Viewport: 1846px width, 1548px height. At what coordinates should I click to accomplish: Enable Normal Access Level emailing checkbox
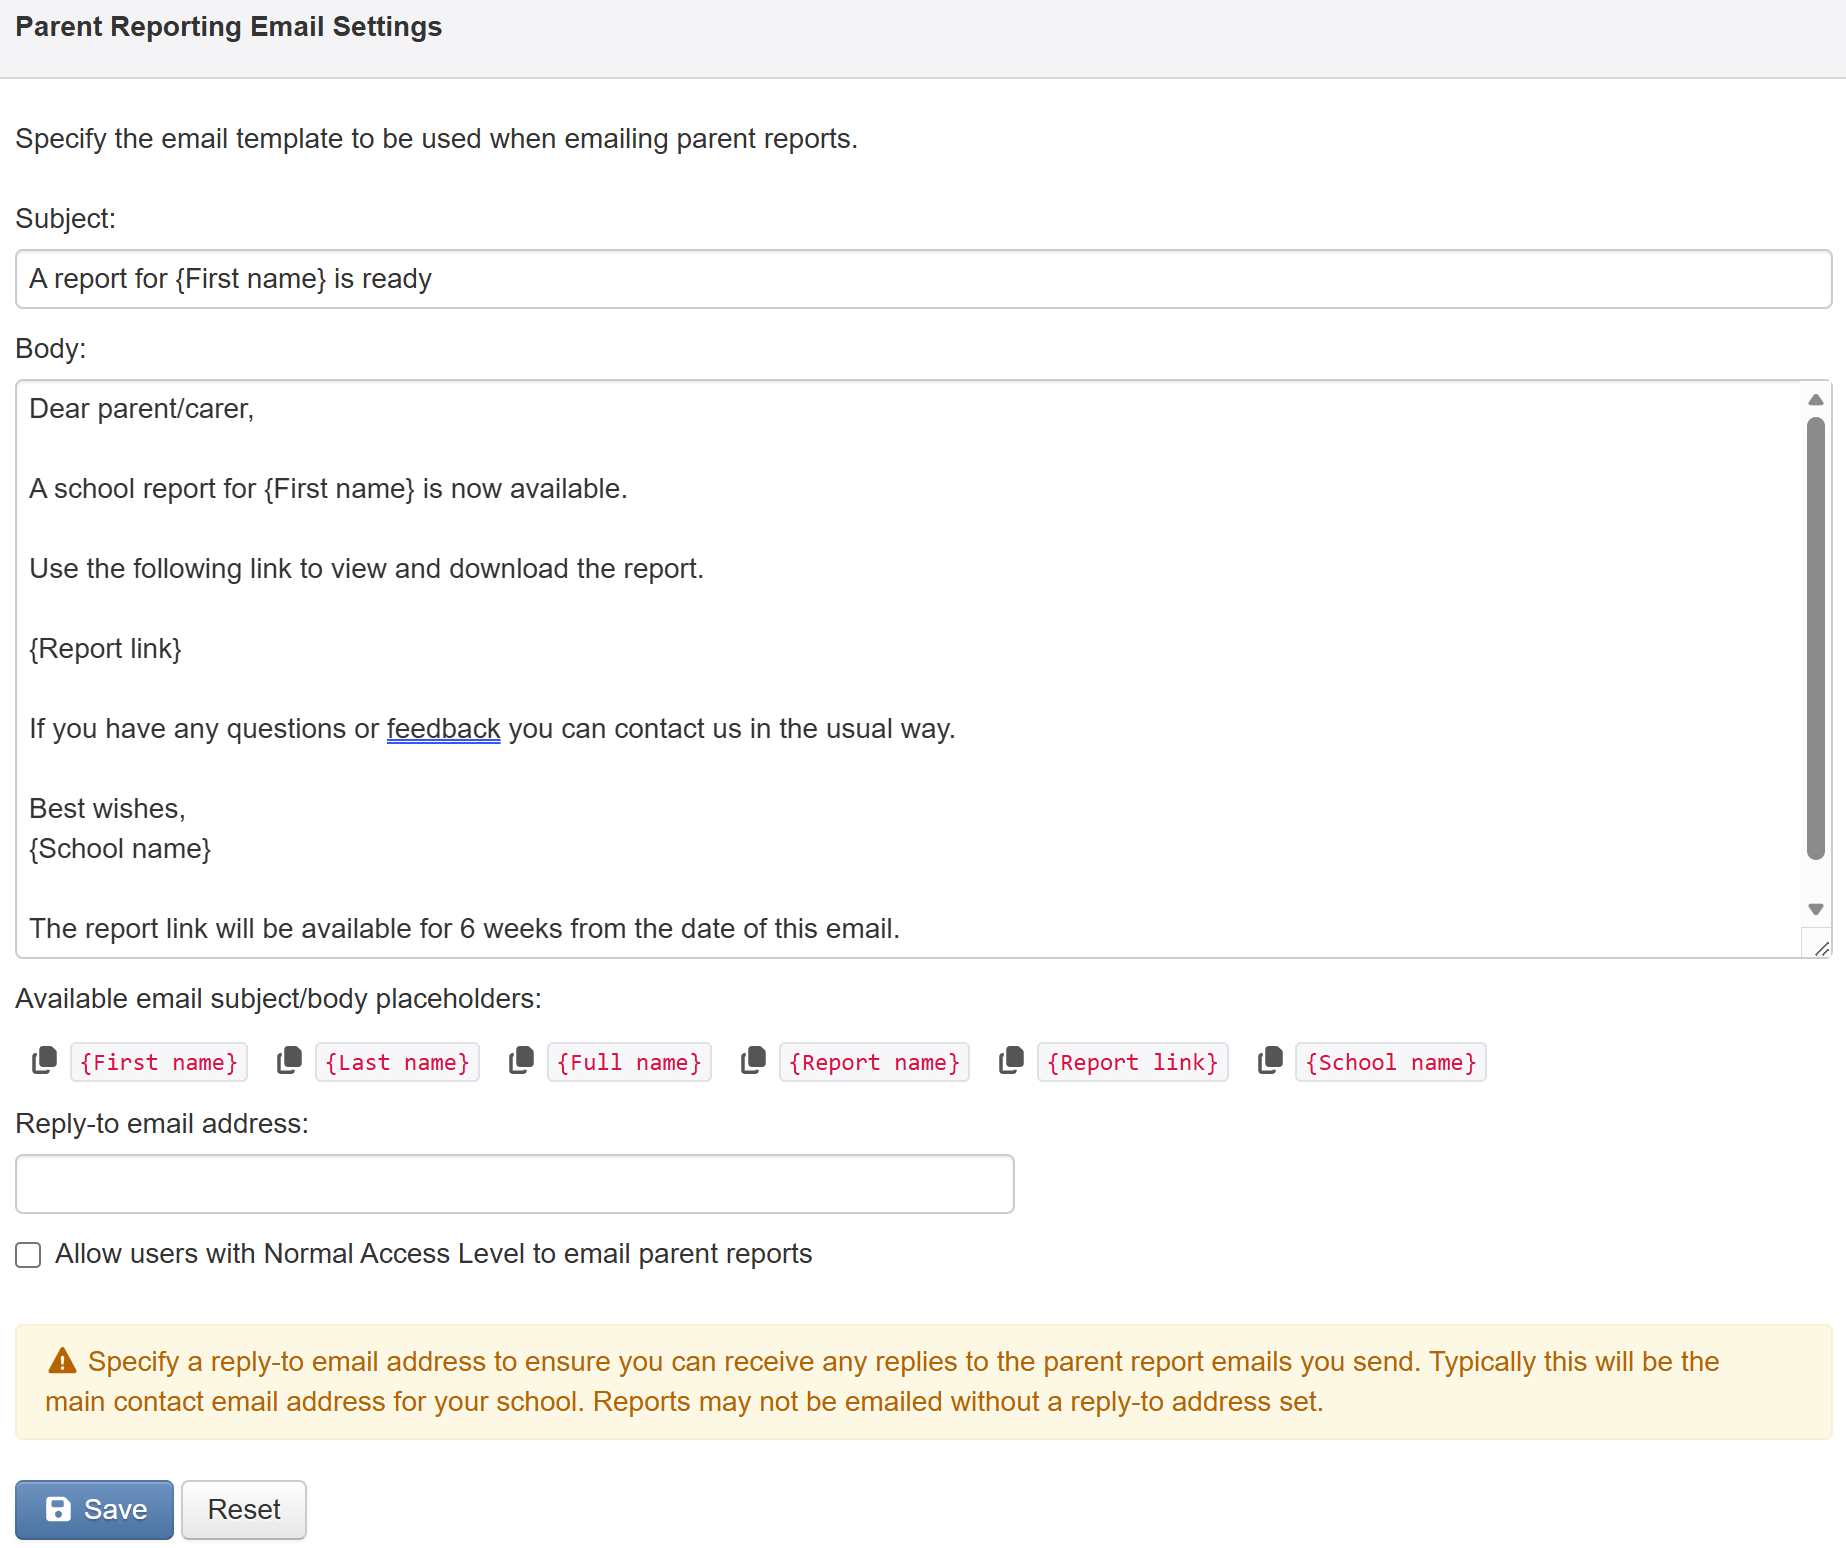coord(28,1255)
